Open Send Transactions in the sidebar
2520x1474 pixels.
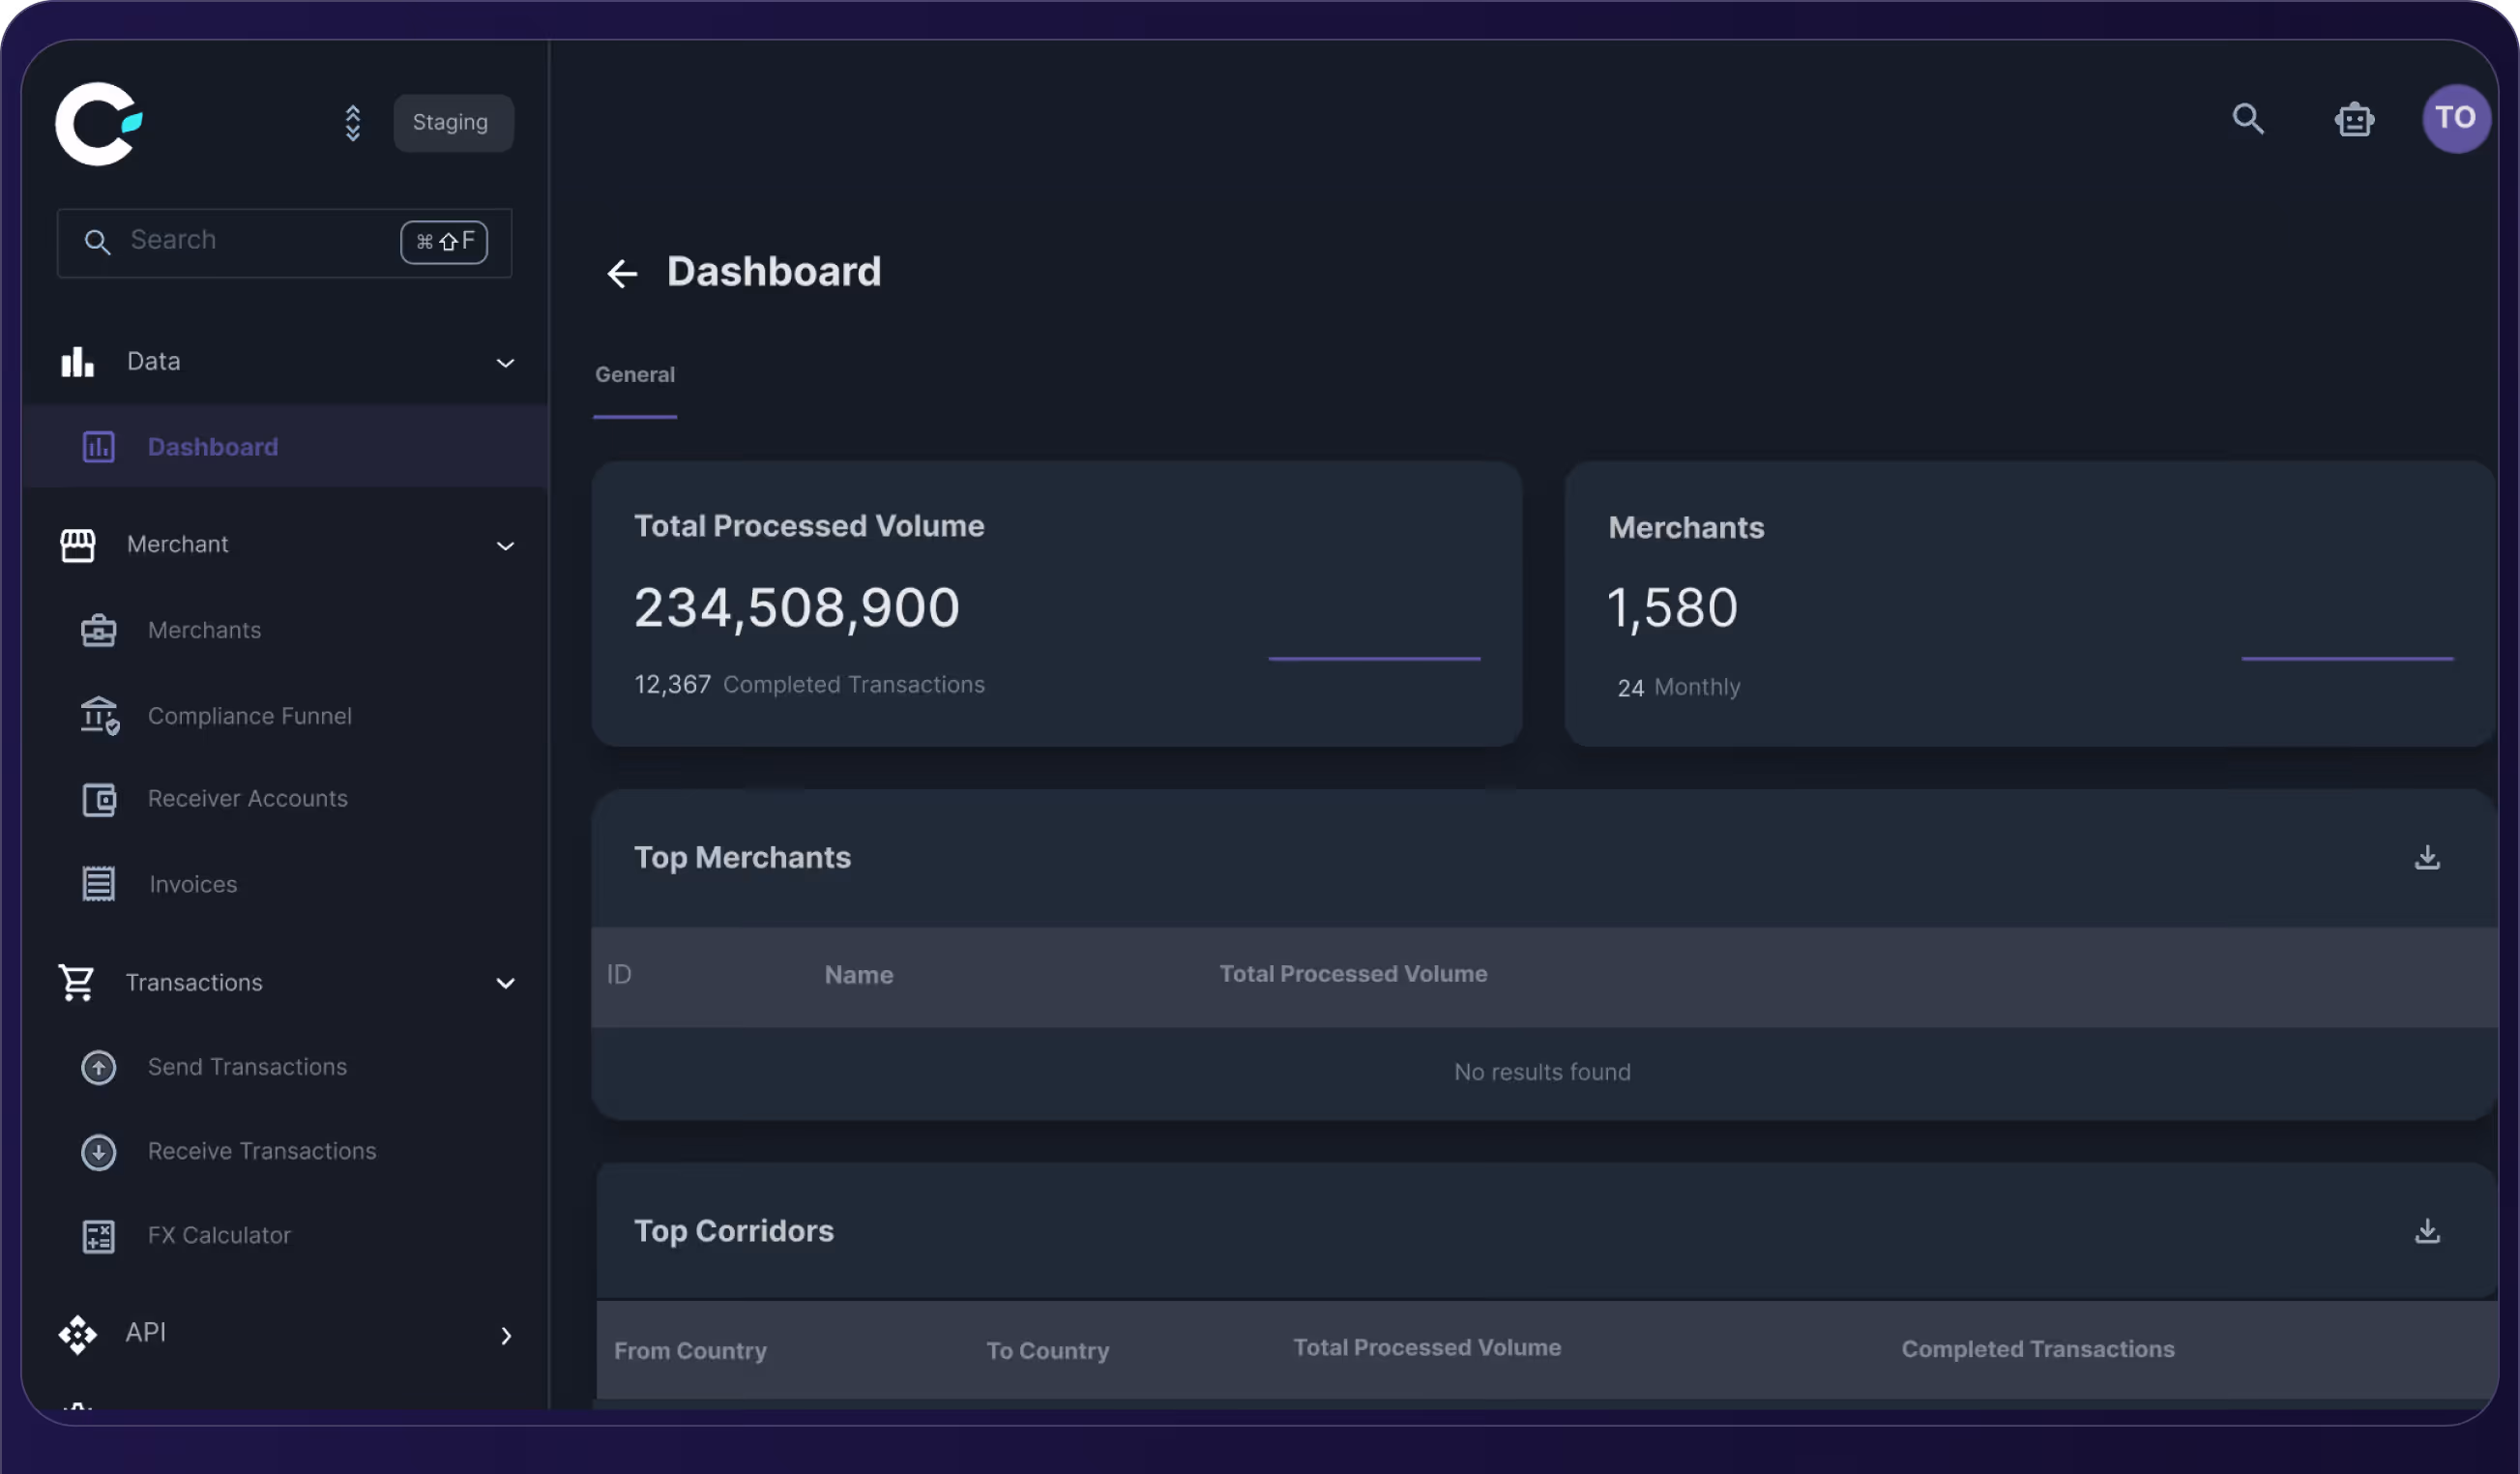tap(247, 1067)
